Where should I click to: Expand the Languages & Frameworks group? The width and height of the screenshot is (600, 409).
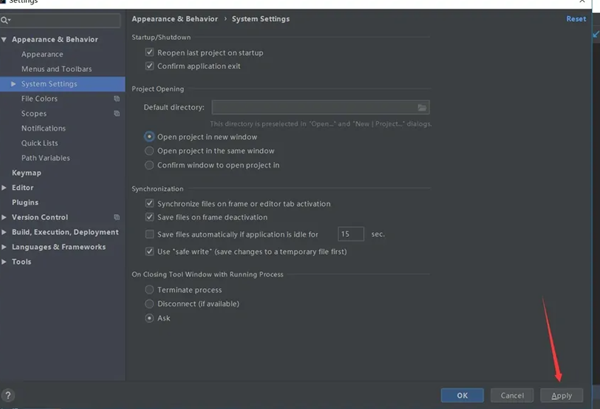pyautogui.click(x=5, y=247)
